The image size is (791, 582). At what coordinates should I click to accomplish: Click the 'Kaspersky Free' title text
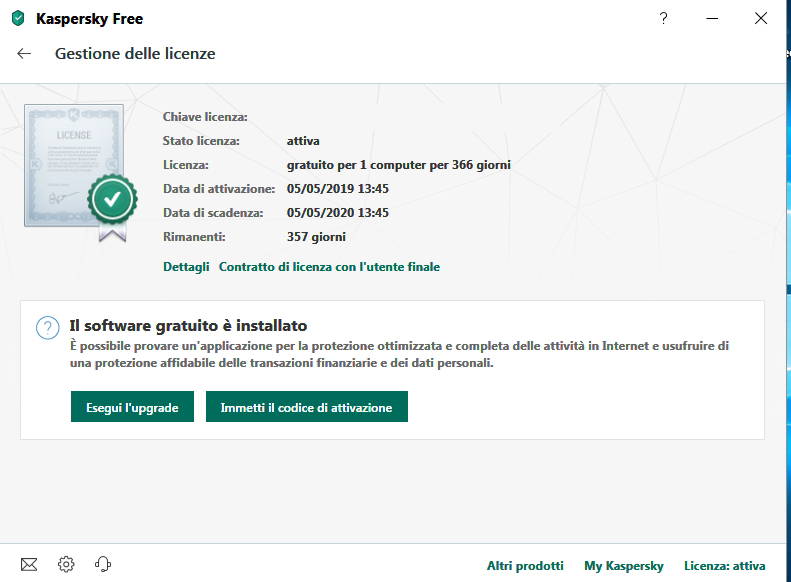click(x=89, y=19)
